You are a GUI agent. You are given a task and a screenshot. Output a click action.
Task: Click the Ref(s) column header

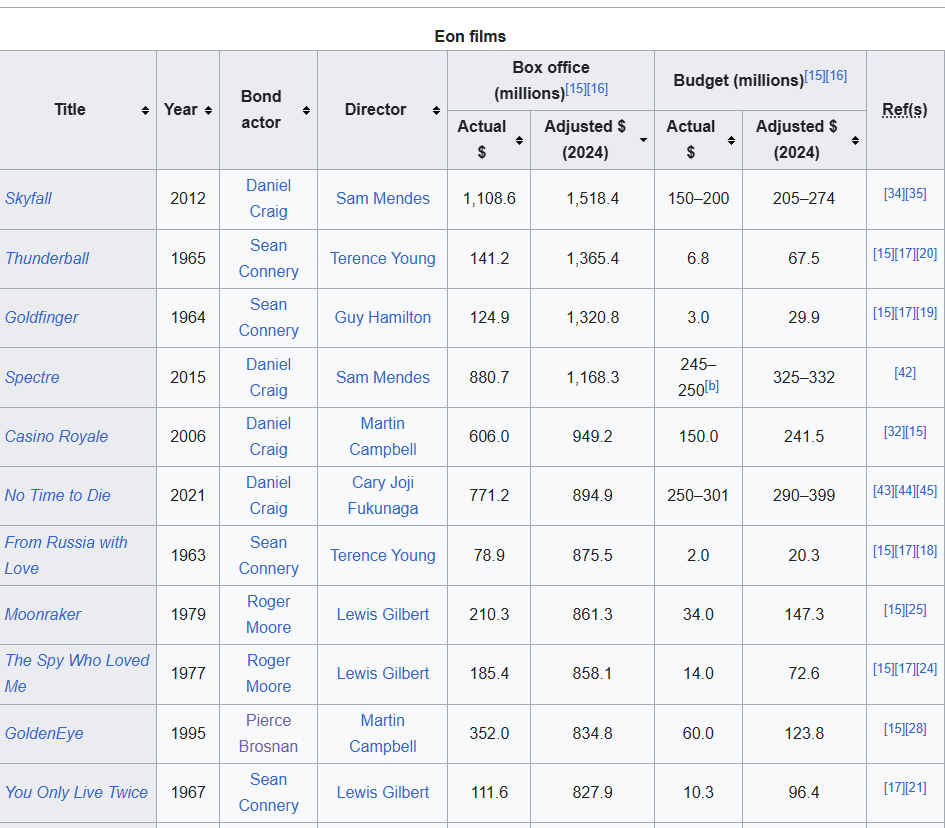click(905, 110)
